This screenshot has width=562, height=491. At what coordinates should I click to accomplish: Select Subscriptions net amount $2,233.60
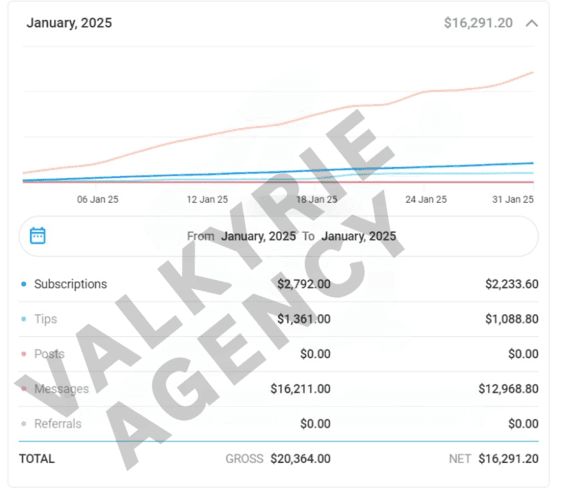click(512, 284)
